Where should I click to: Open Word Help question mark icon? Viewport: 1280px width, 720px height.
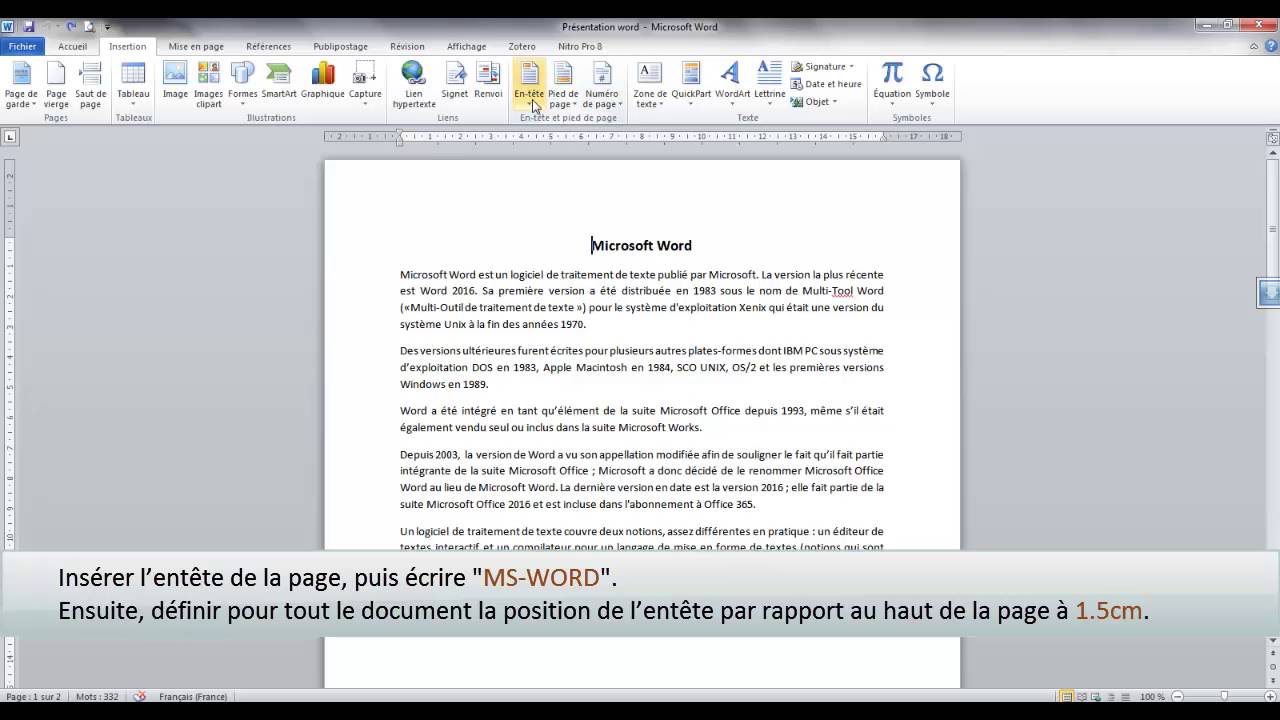point(1269,46)
